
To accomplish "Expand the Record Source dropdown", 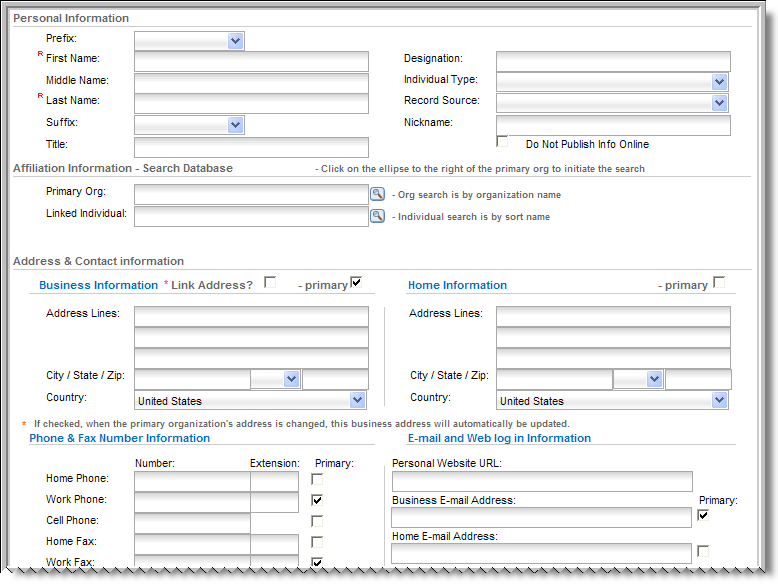I will [613, 103].
